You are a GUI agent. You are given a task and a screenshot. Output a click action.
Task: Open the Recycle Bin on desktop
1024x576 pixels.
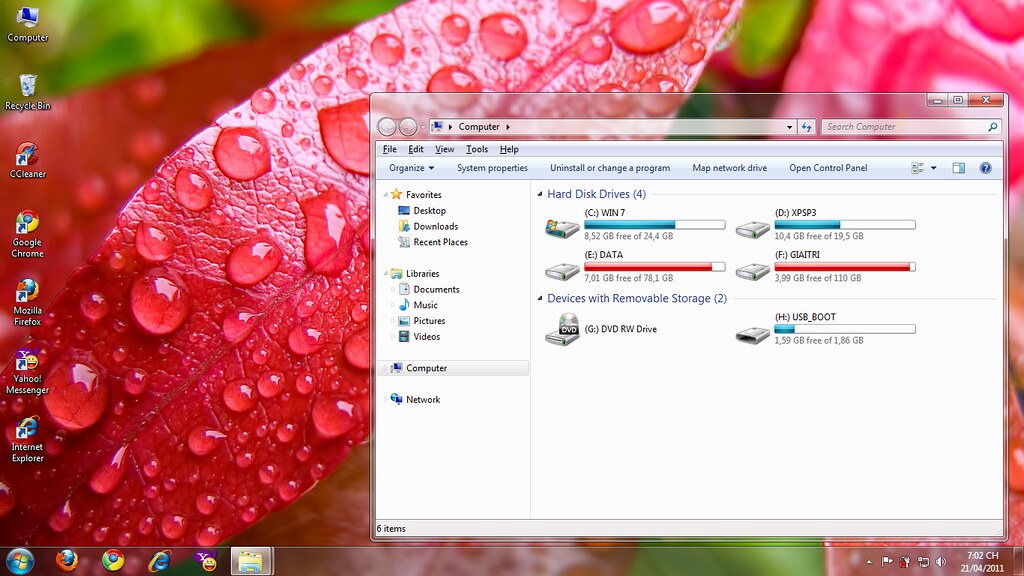(x=27, y=87)
